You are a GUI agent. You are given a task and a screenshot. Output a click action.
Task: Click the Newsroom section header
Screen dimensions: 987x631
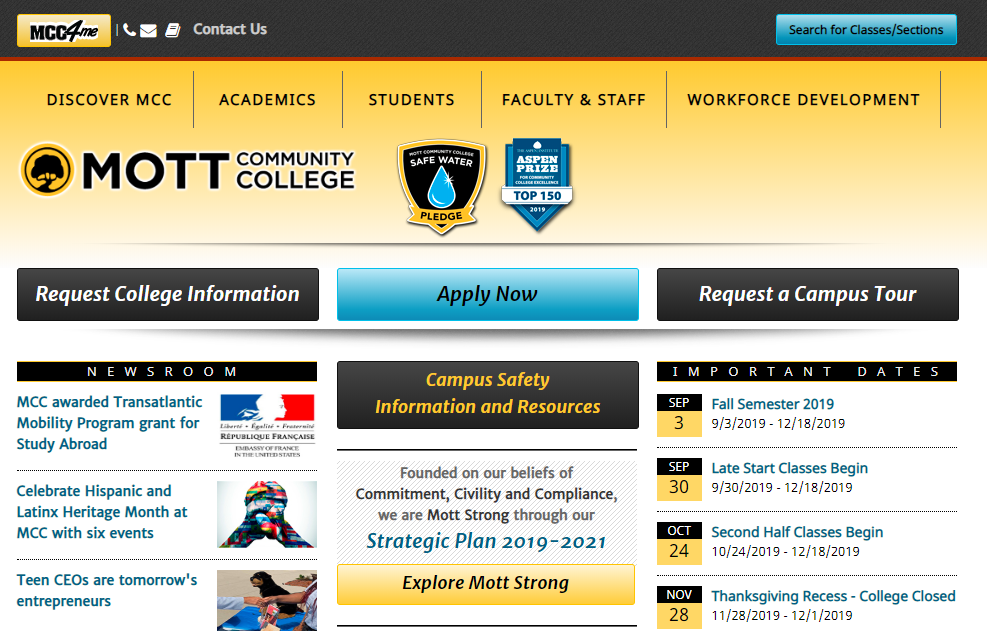click(x=167, y=372)
